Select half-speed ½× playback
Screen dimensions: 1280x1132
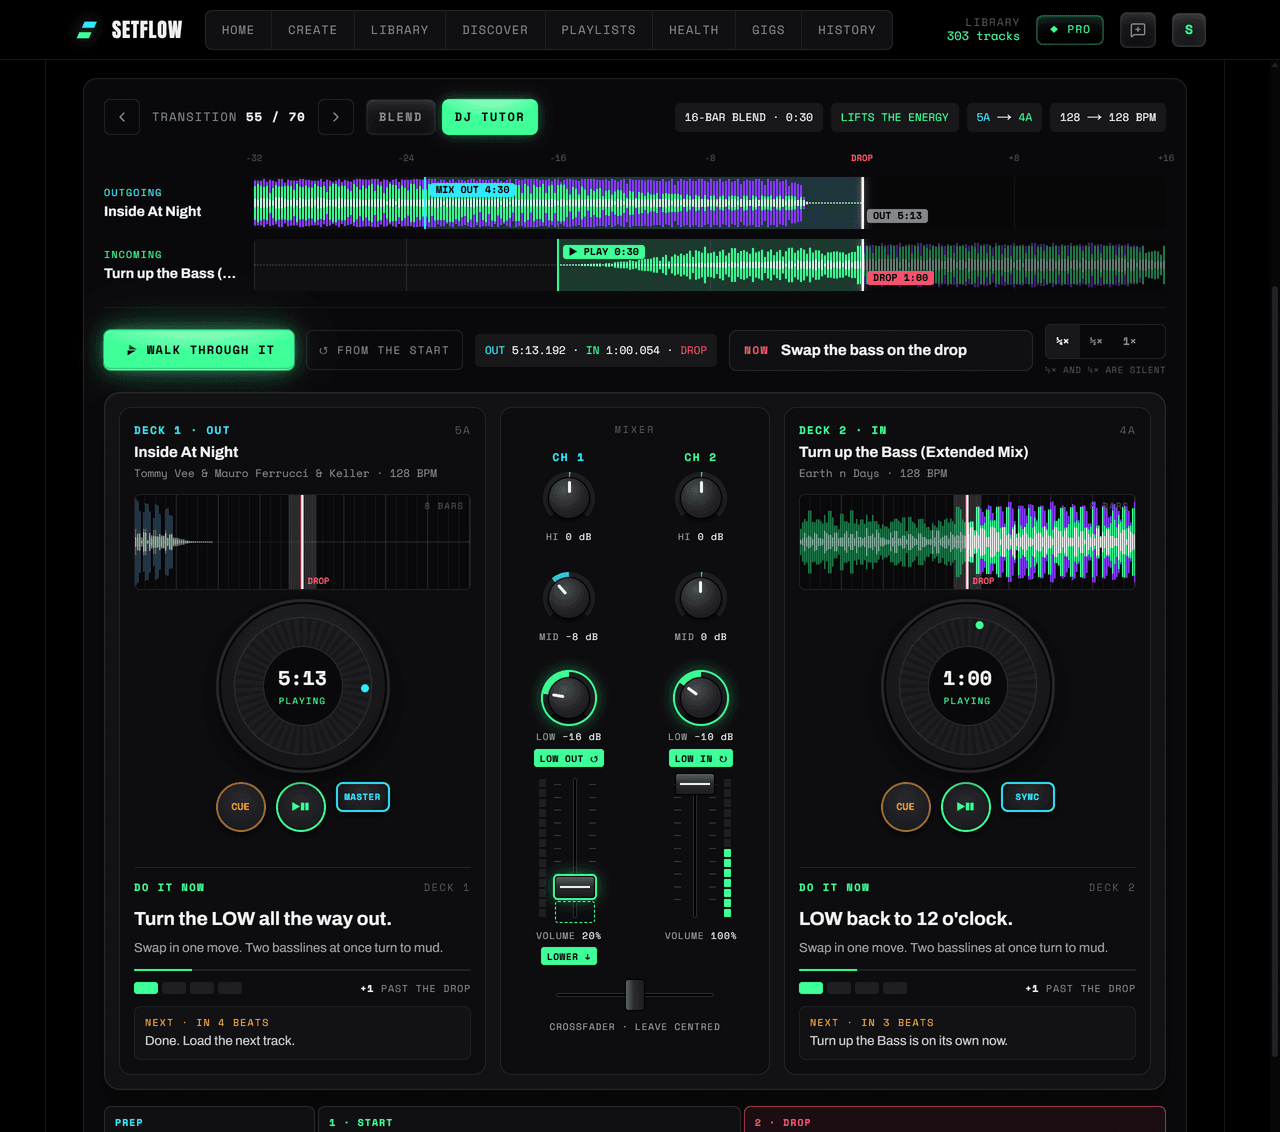tap(1096, 342)
